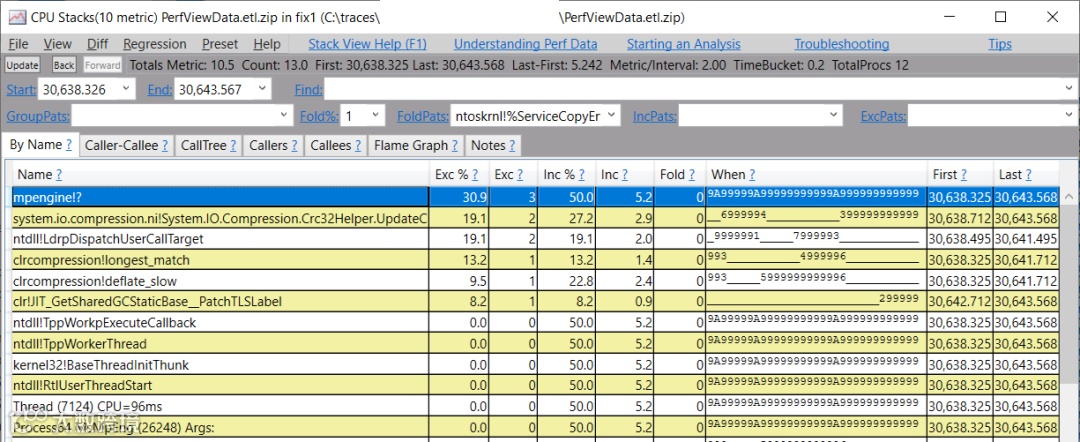Click the GroupPats label link
This screenshot has height=442, width=1080.
(x=38, y=116)
